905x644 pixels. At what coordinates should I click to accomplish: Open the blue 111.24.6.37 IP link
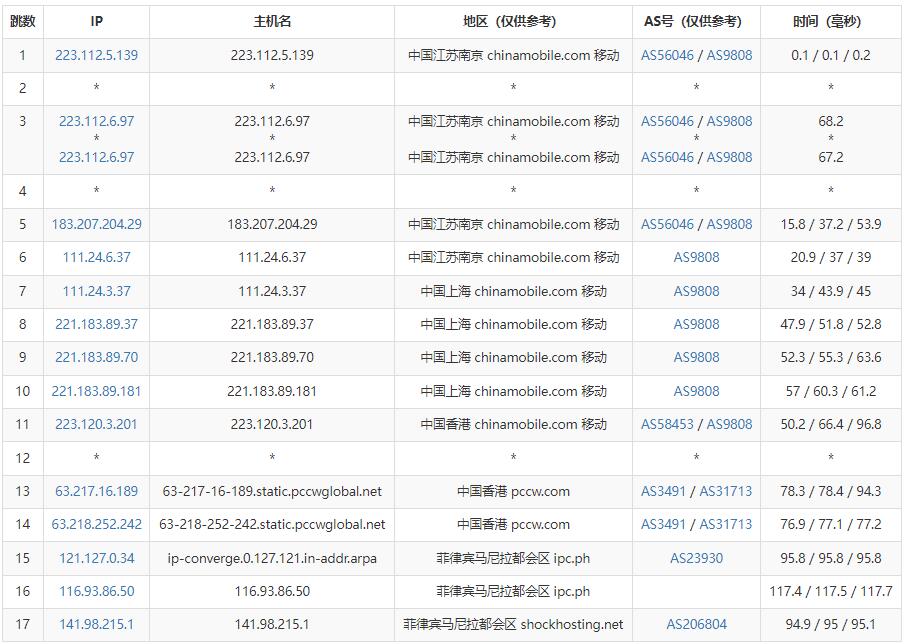96,257
